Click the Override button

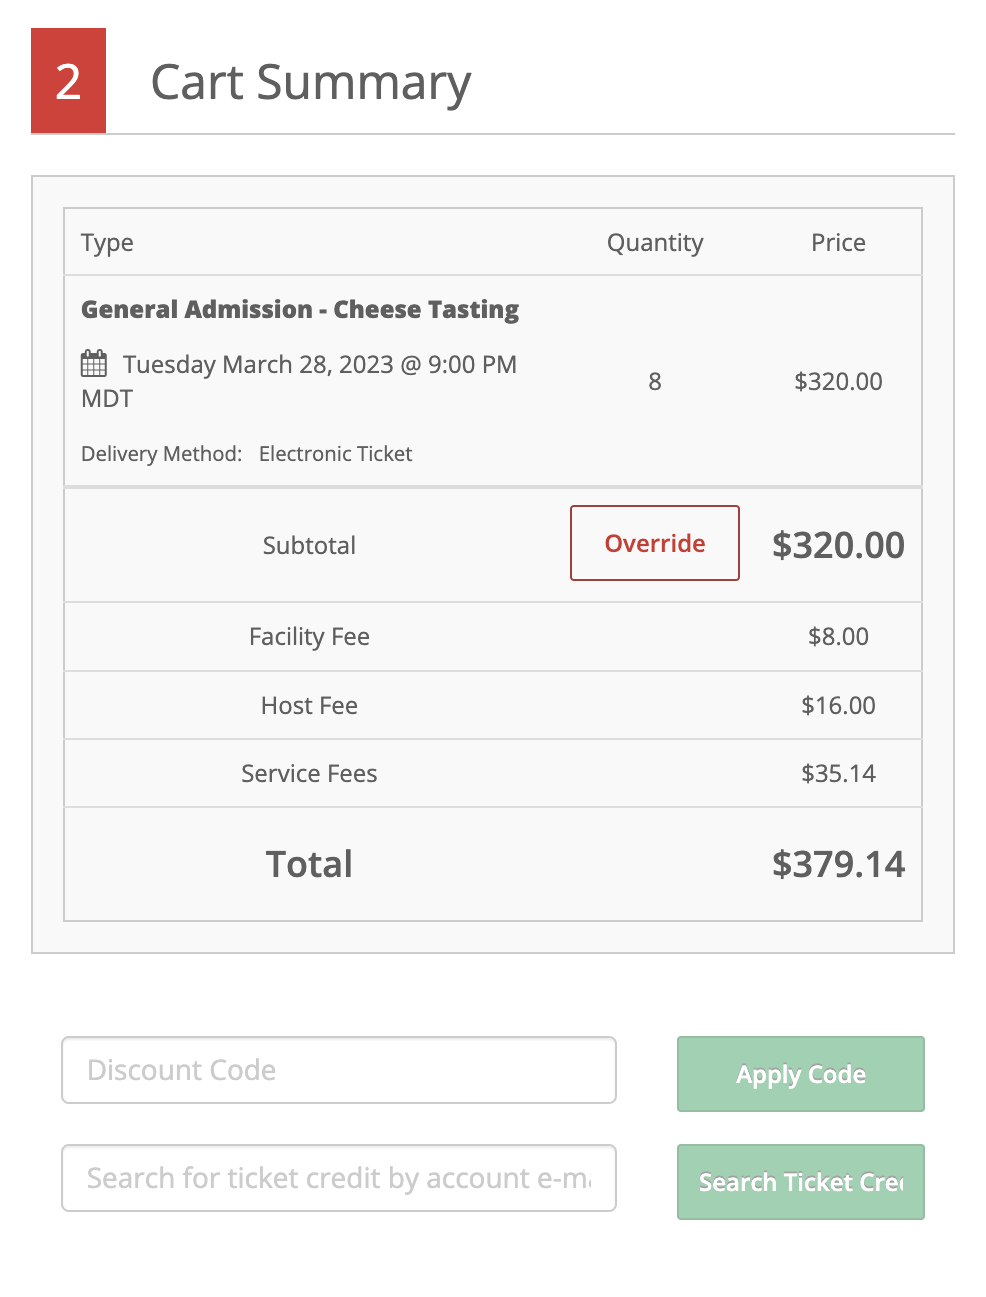pyautogui.click(x=655, y=543)
